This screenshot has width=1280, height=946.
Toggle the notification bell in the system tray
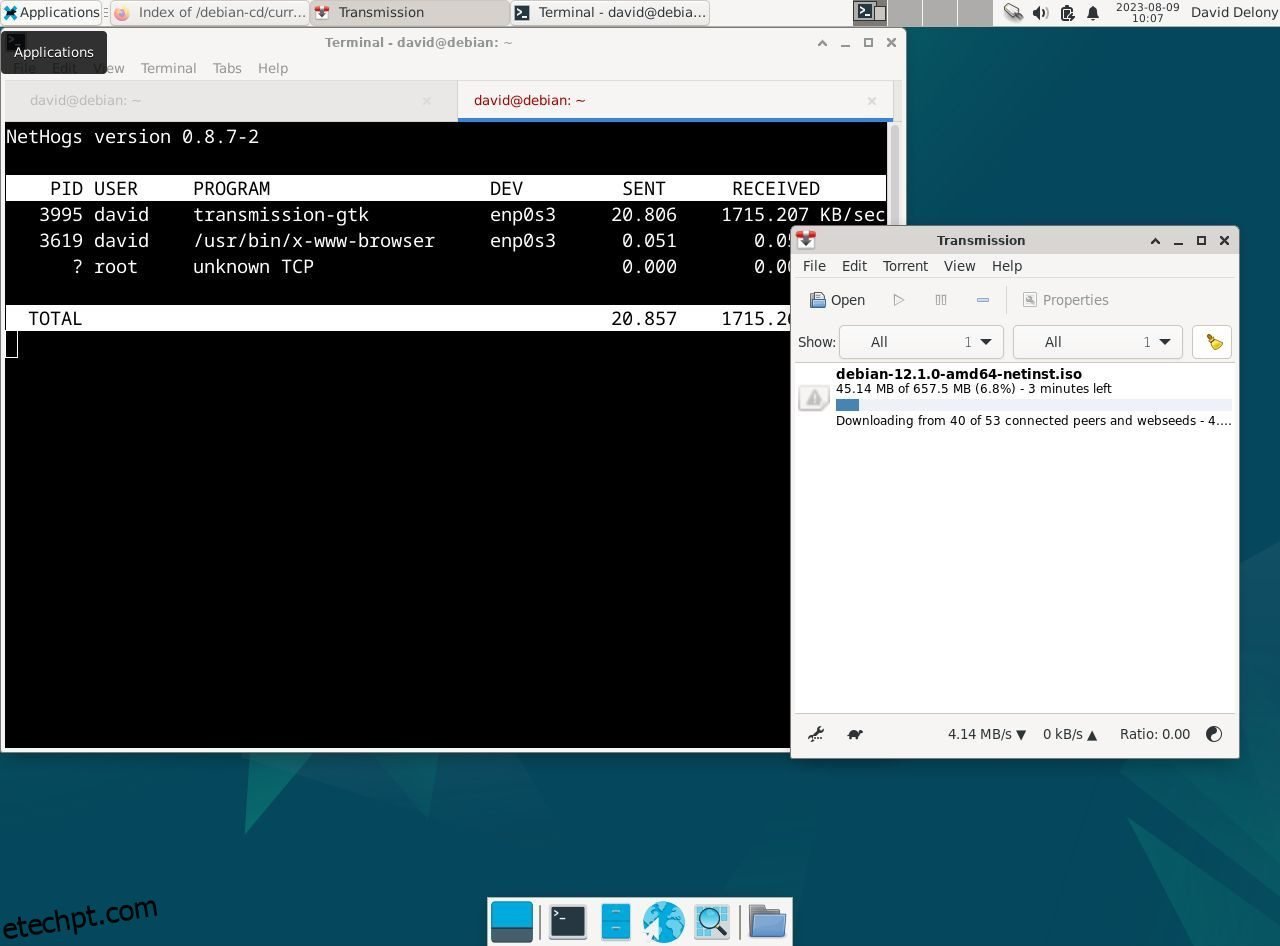[1091, 13]
